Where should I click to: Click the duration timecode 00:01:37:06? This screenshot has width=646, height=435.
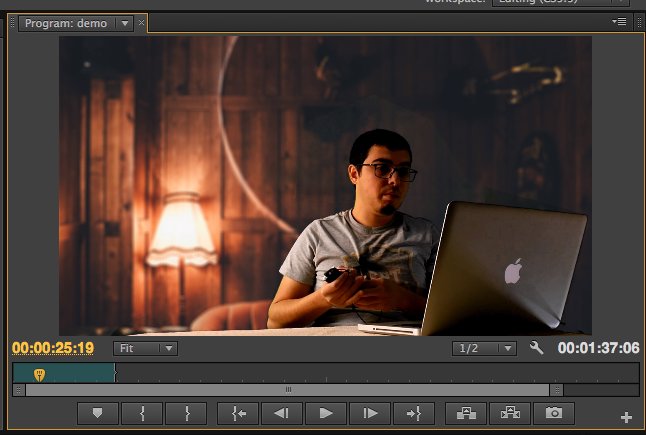click(598, 348)
